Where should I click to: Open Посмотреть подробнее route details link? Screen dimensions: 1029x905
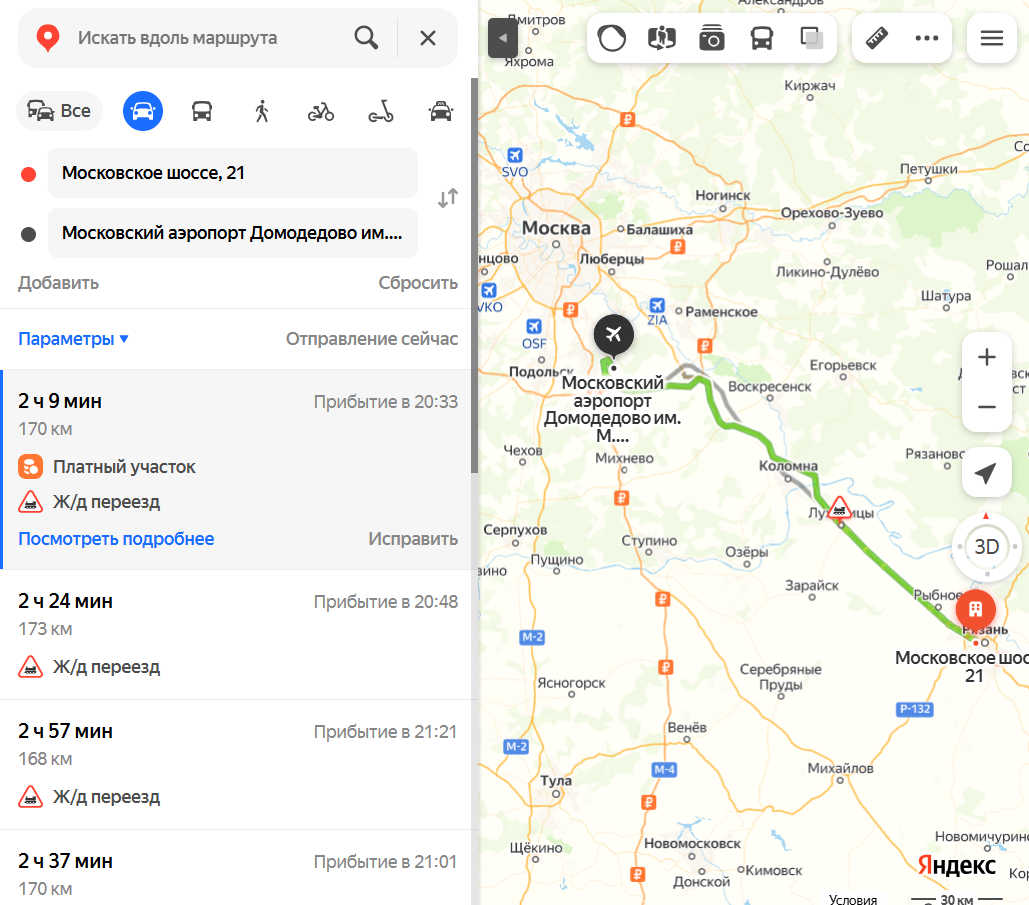pyautogui.click(x=116, y=539)
